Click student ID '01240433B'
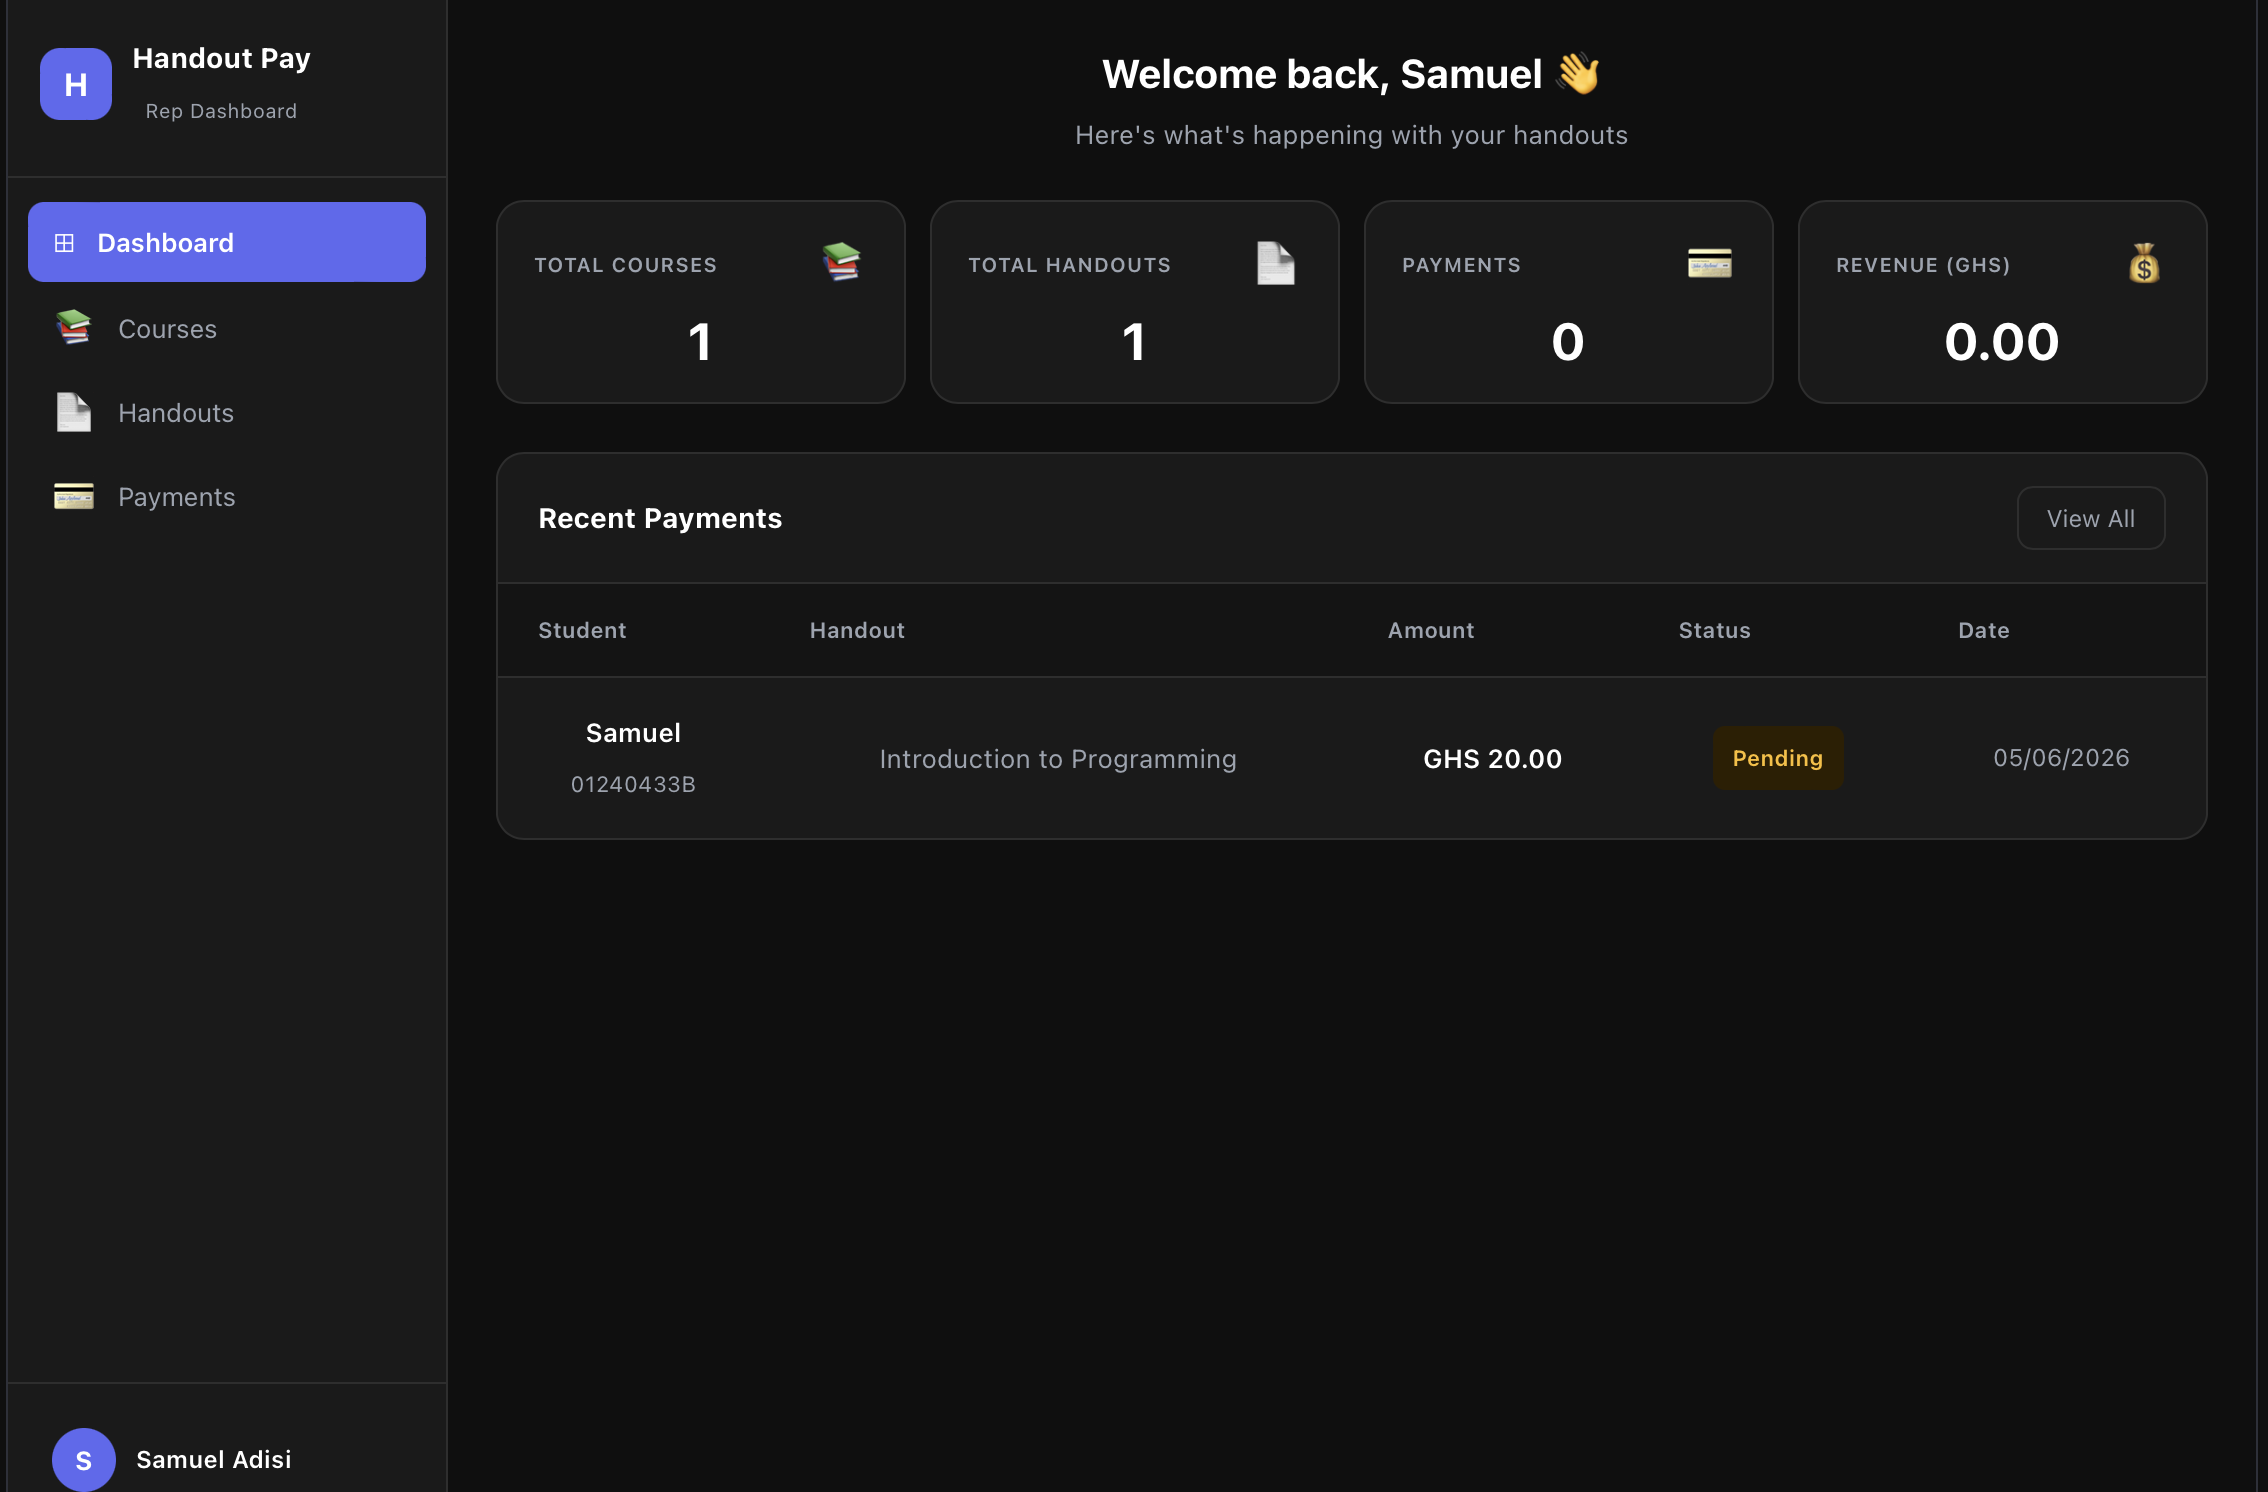This screenshot has width=2268, height=1492. click(x=633, y=784)
